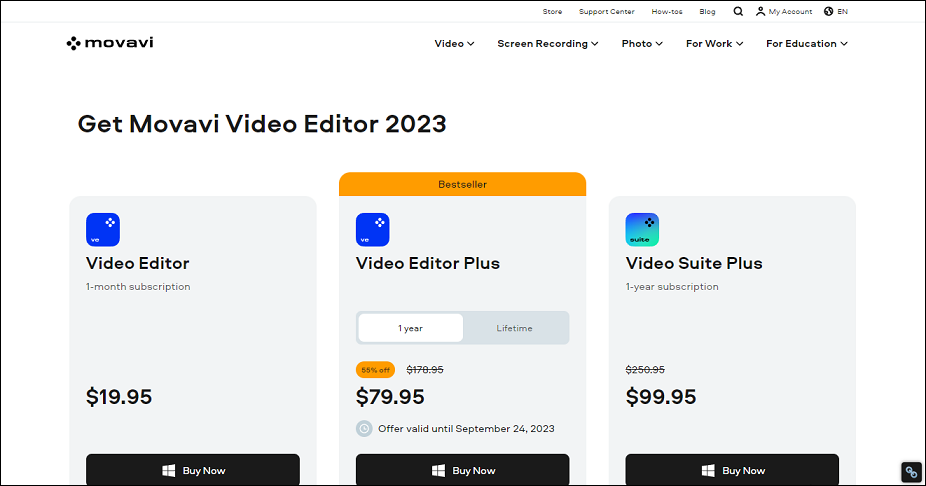
Task: Open the How-tos page
Action: 667,11
